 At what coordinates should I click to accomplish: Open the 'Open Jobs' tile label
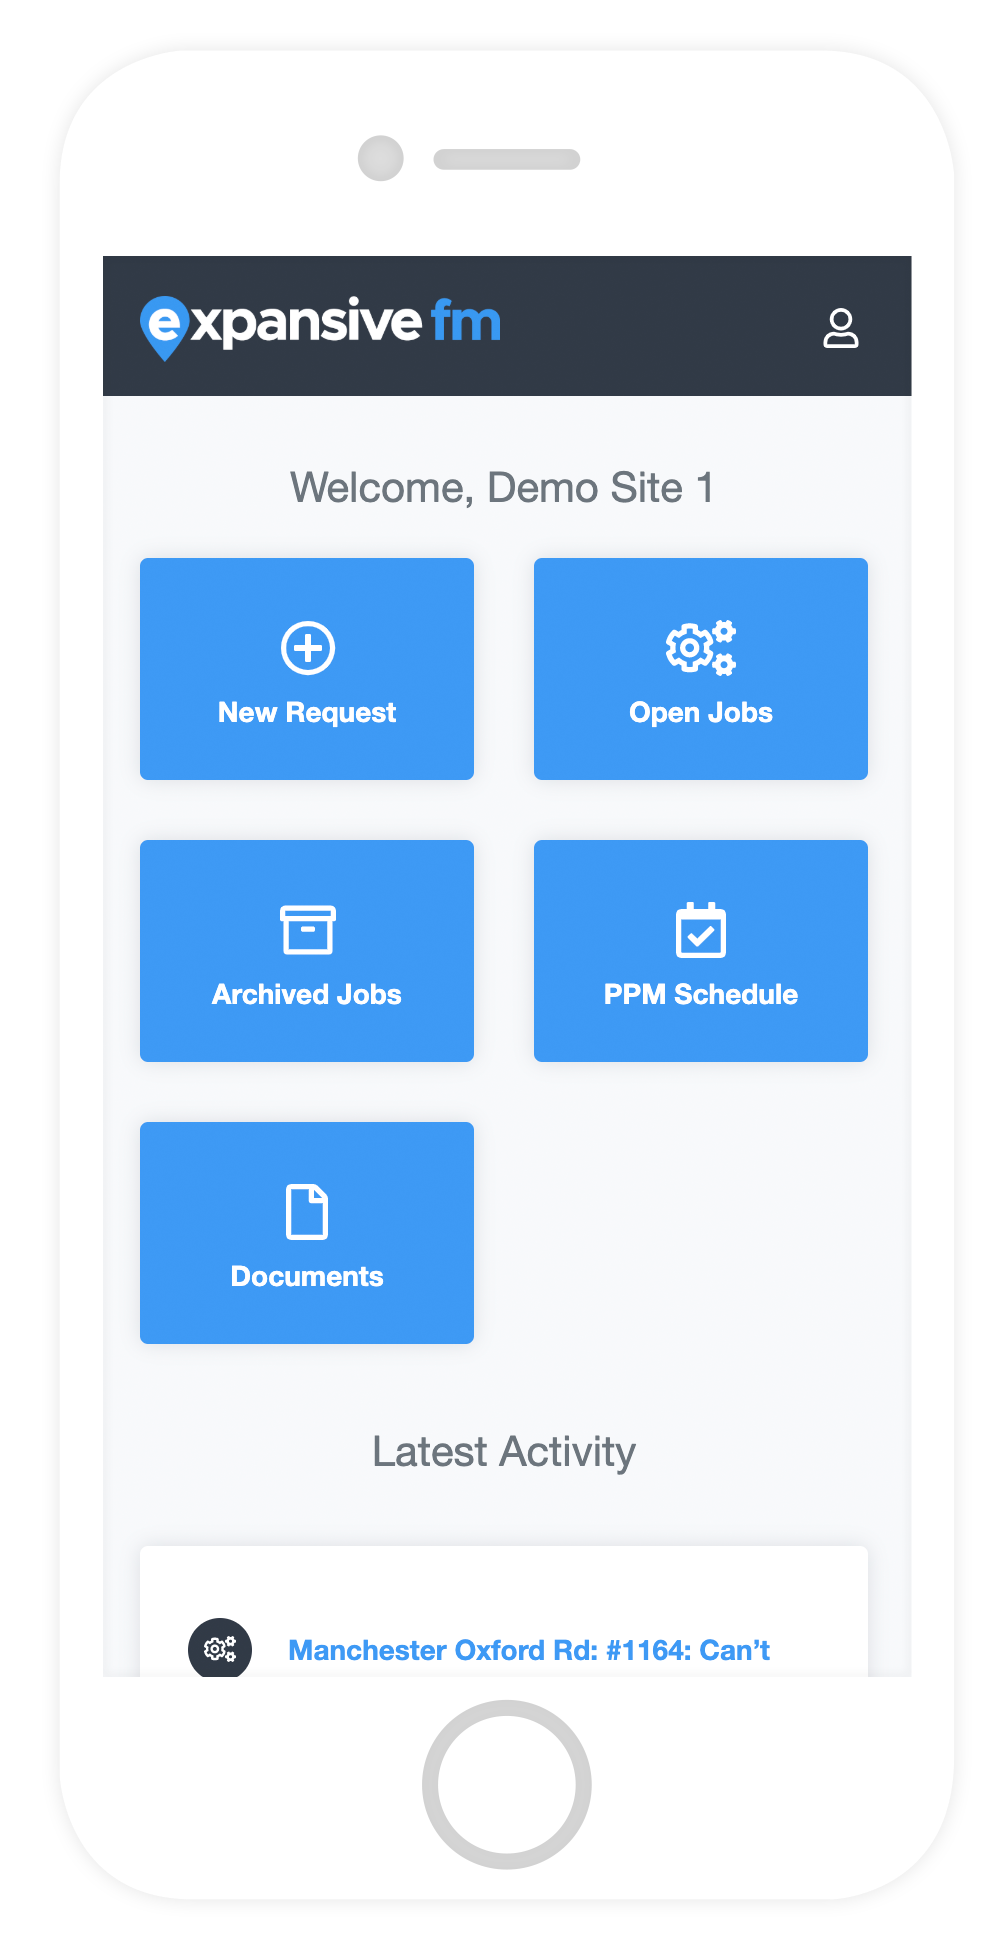(x=700, y=713)
